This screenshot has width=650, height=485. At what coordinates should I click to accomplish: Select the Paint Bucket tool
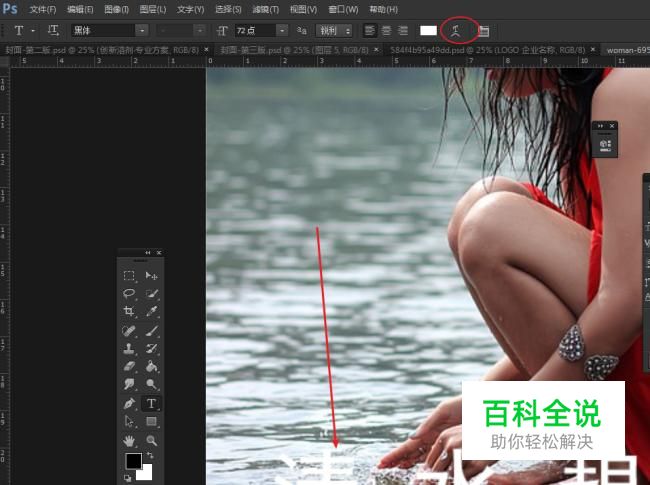[151, 366]
